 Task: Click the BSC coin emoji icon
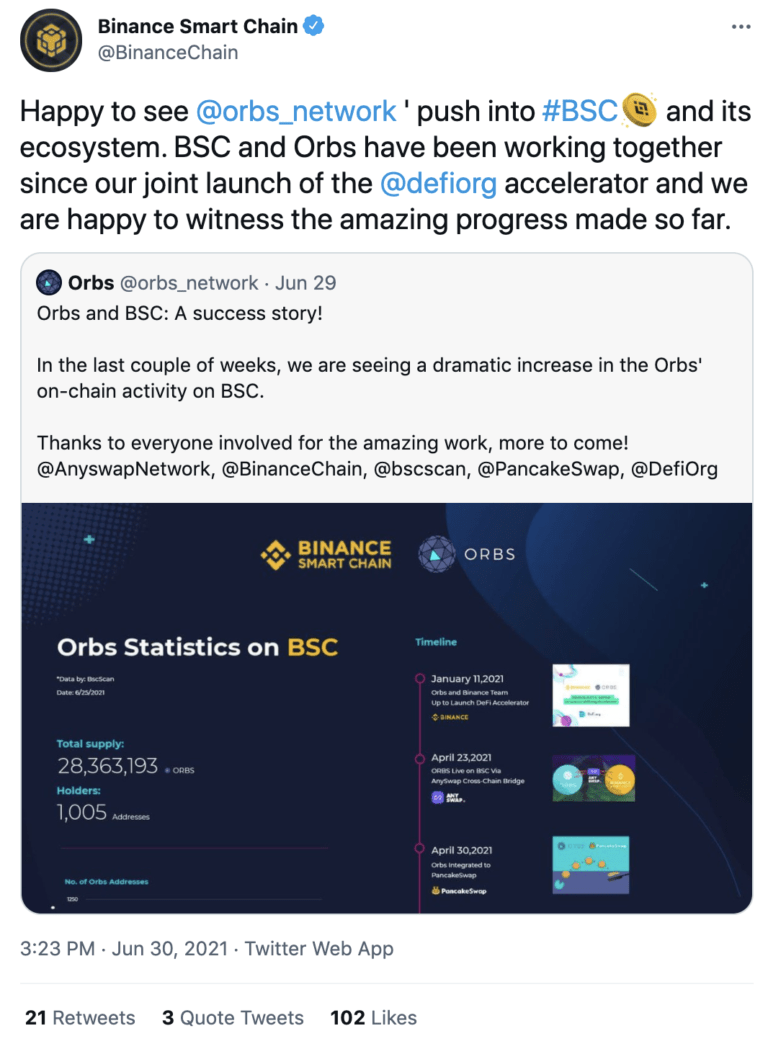pos(639,110)
